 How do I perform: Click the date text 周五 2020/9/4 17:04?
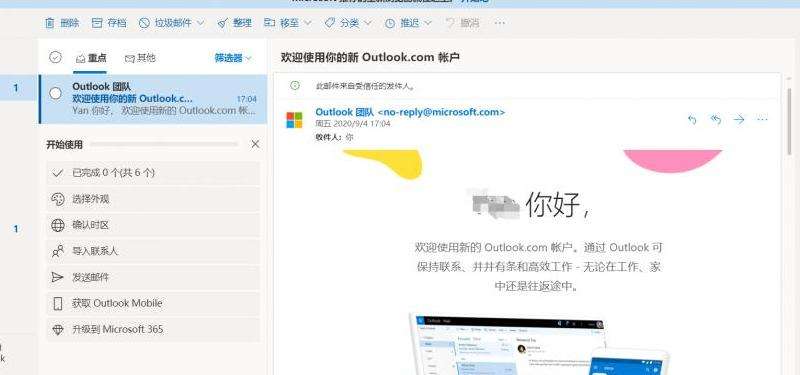[x=353, y=124]
